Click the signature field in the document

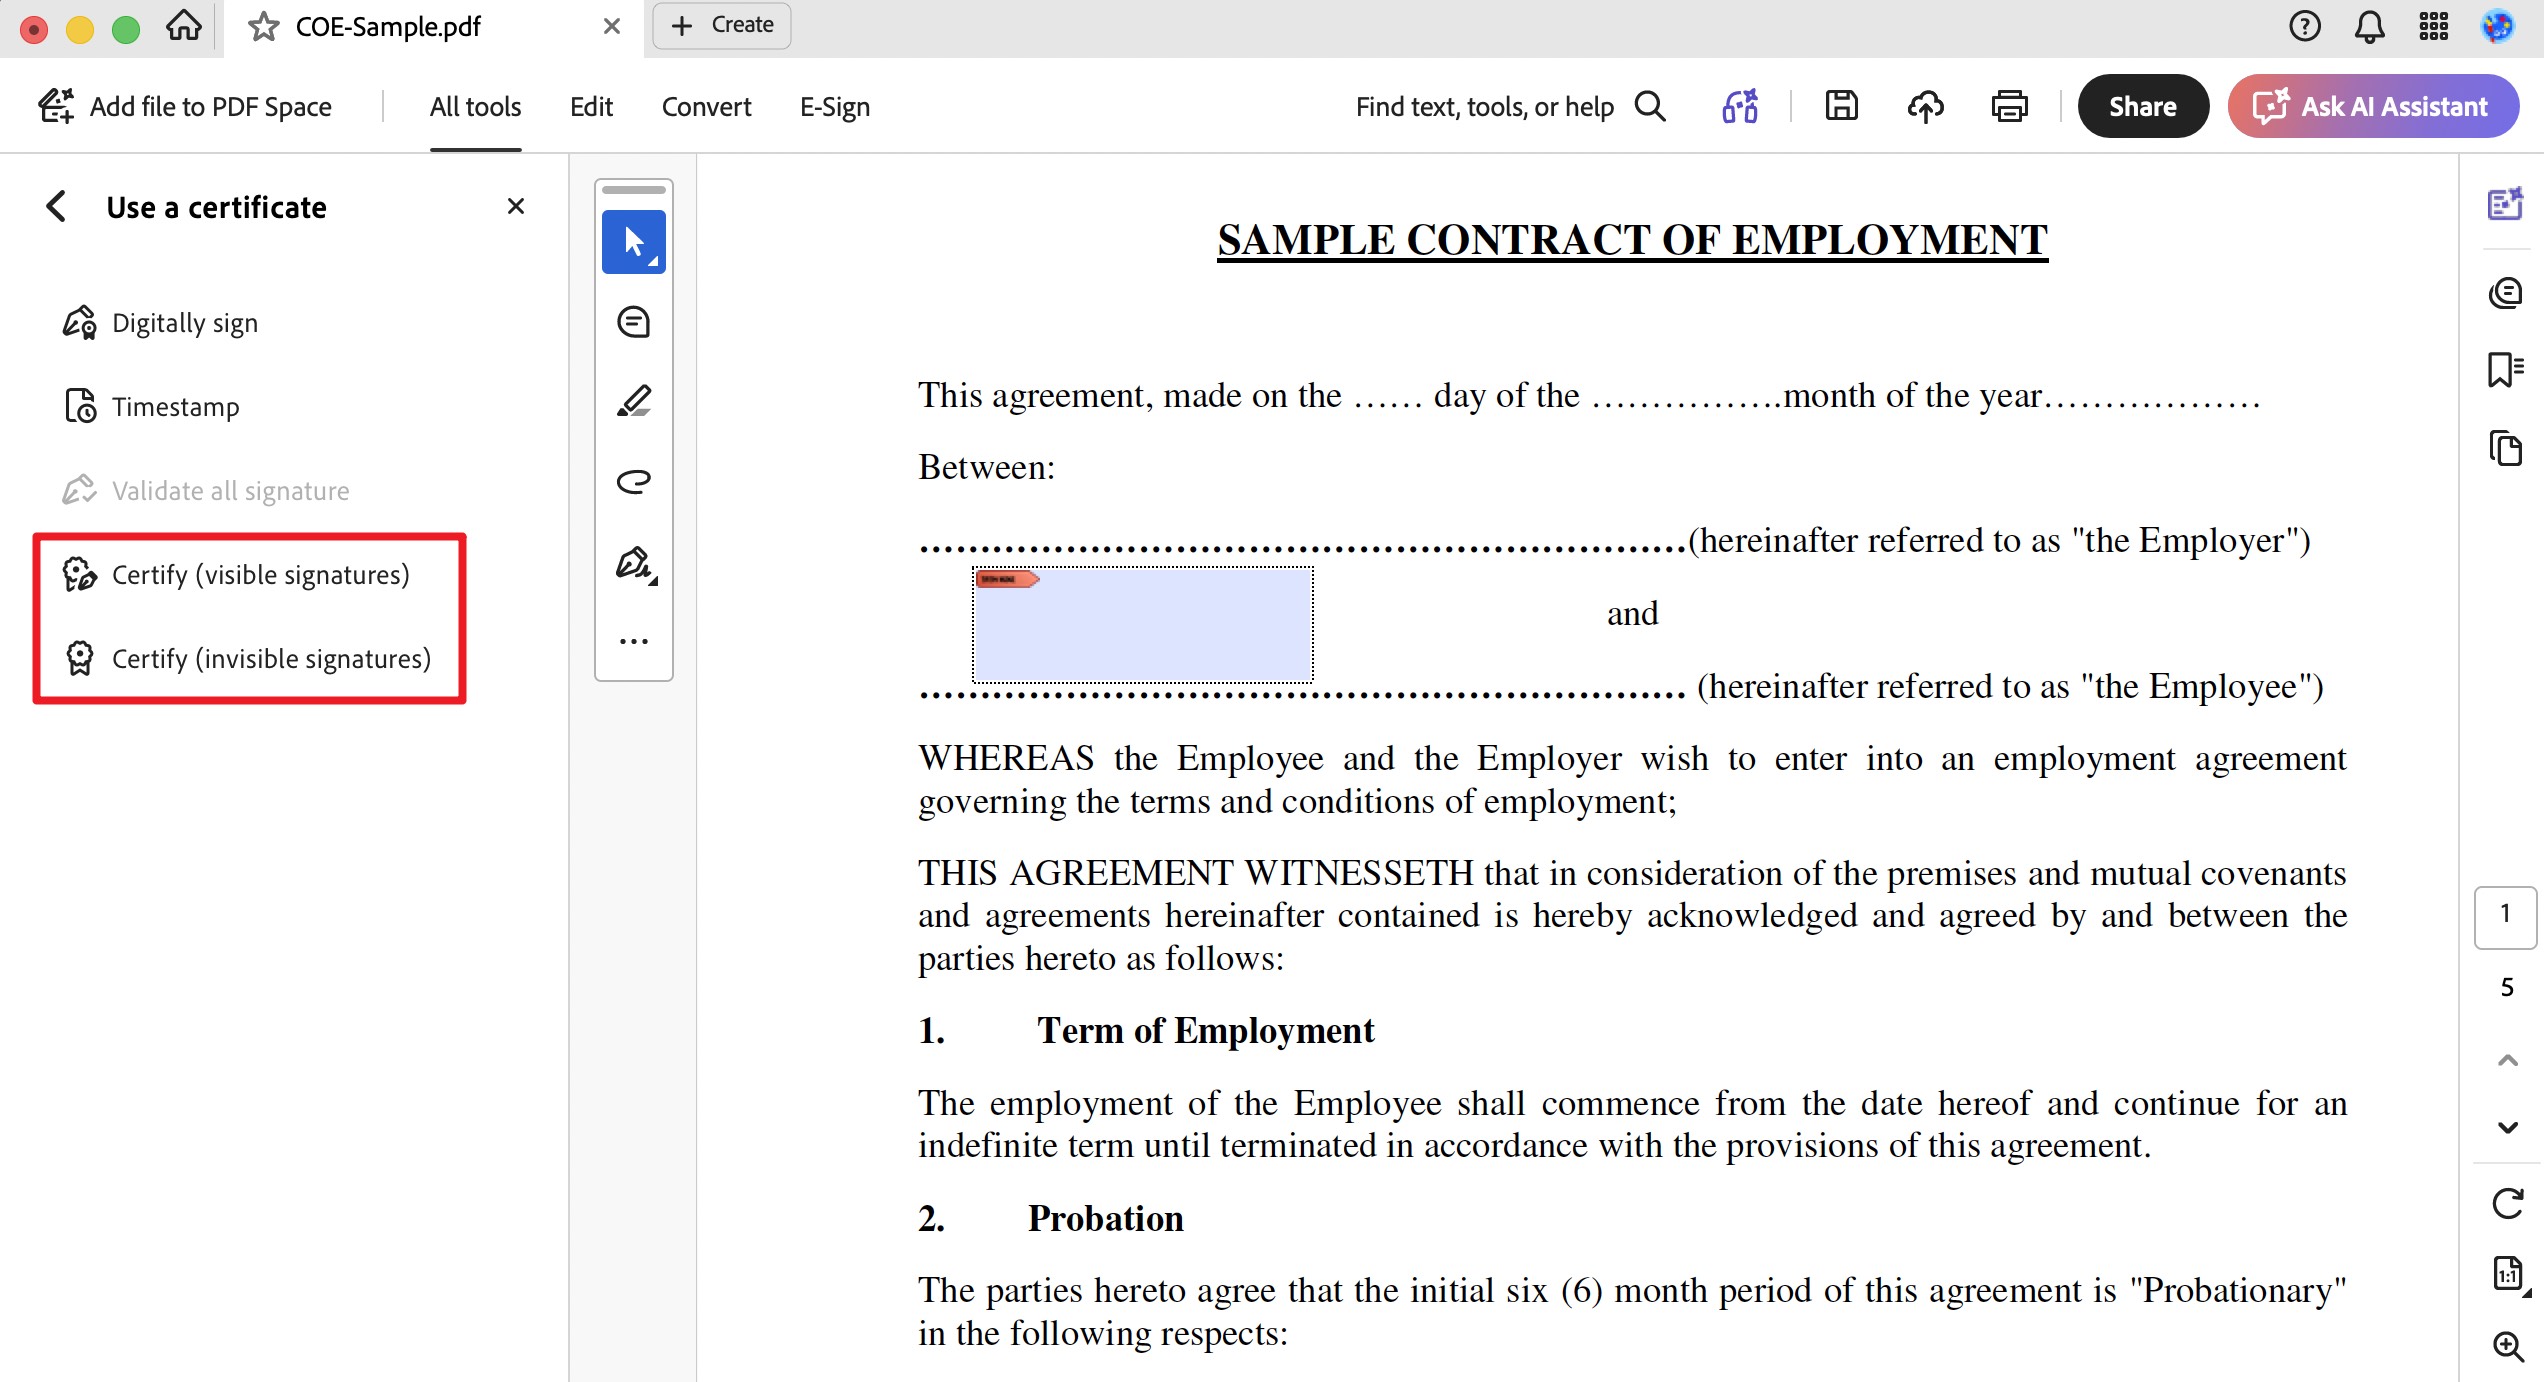pyautogui.click(x=1143, y=625)
